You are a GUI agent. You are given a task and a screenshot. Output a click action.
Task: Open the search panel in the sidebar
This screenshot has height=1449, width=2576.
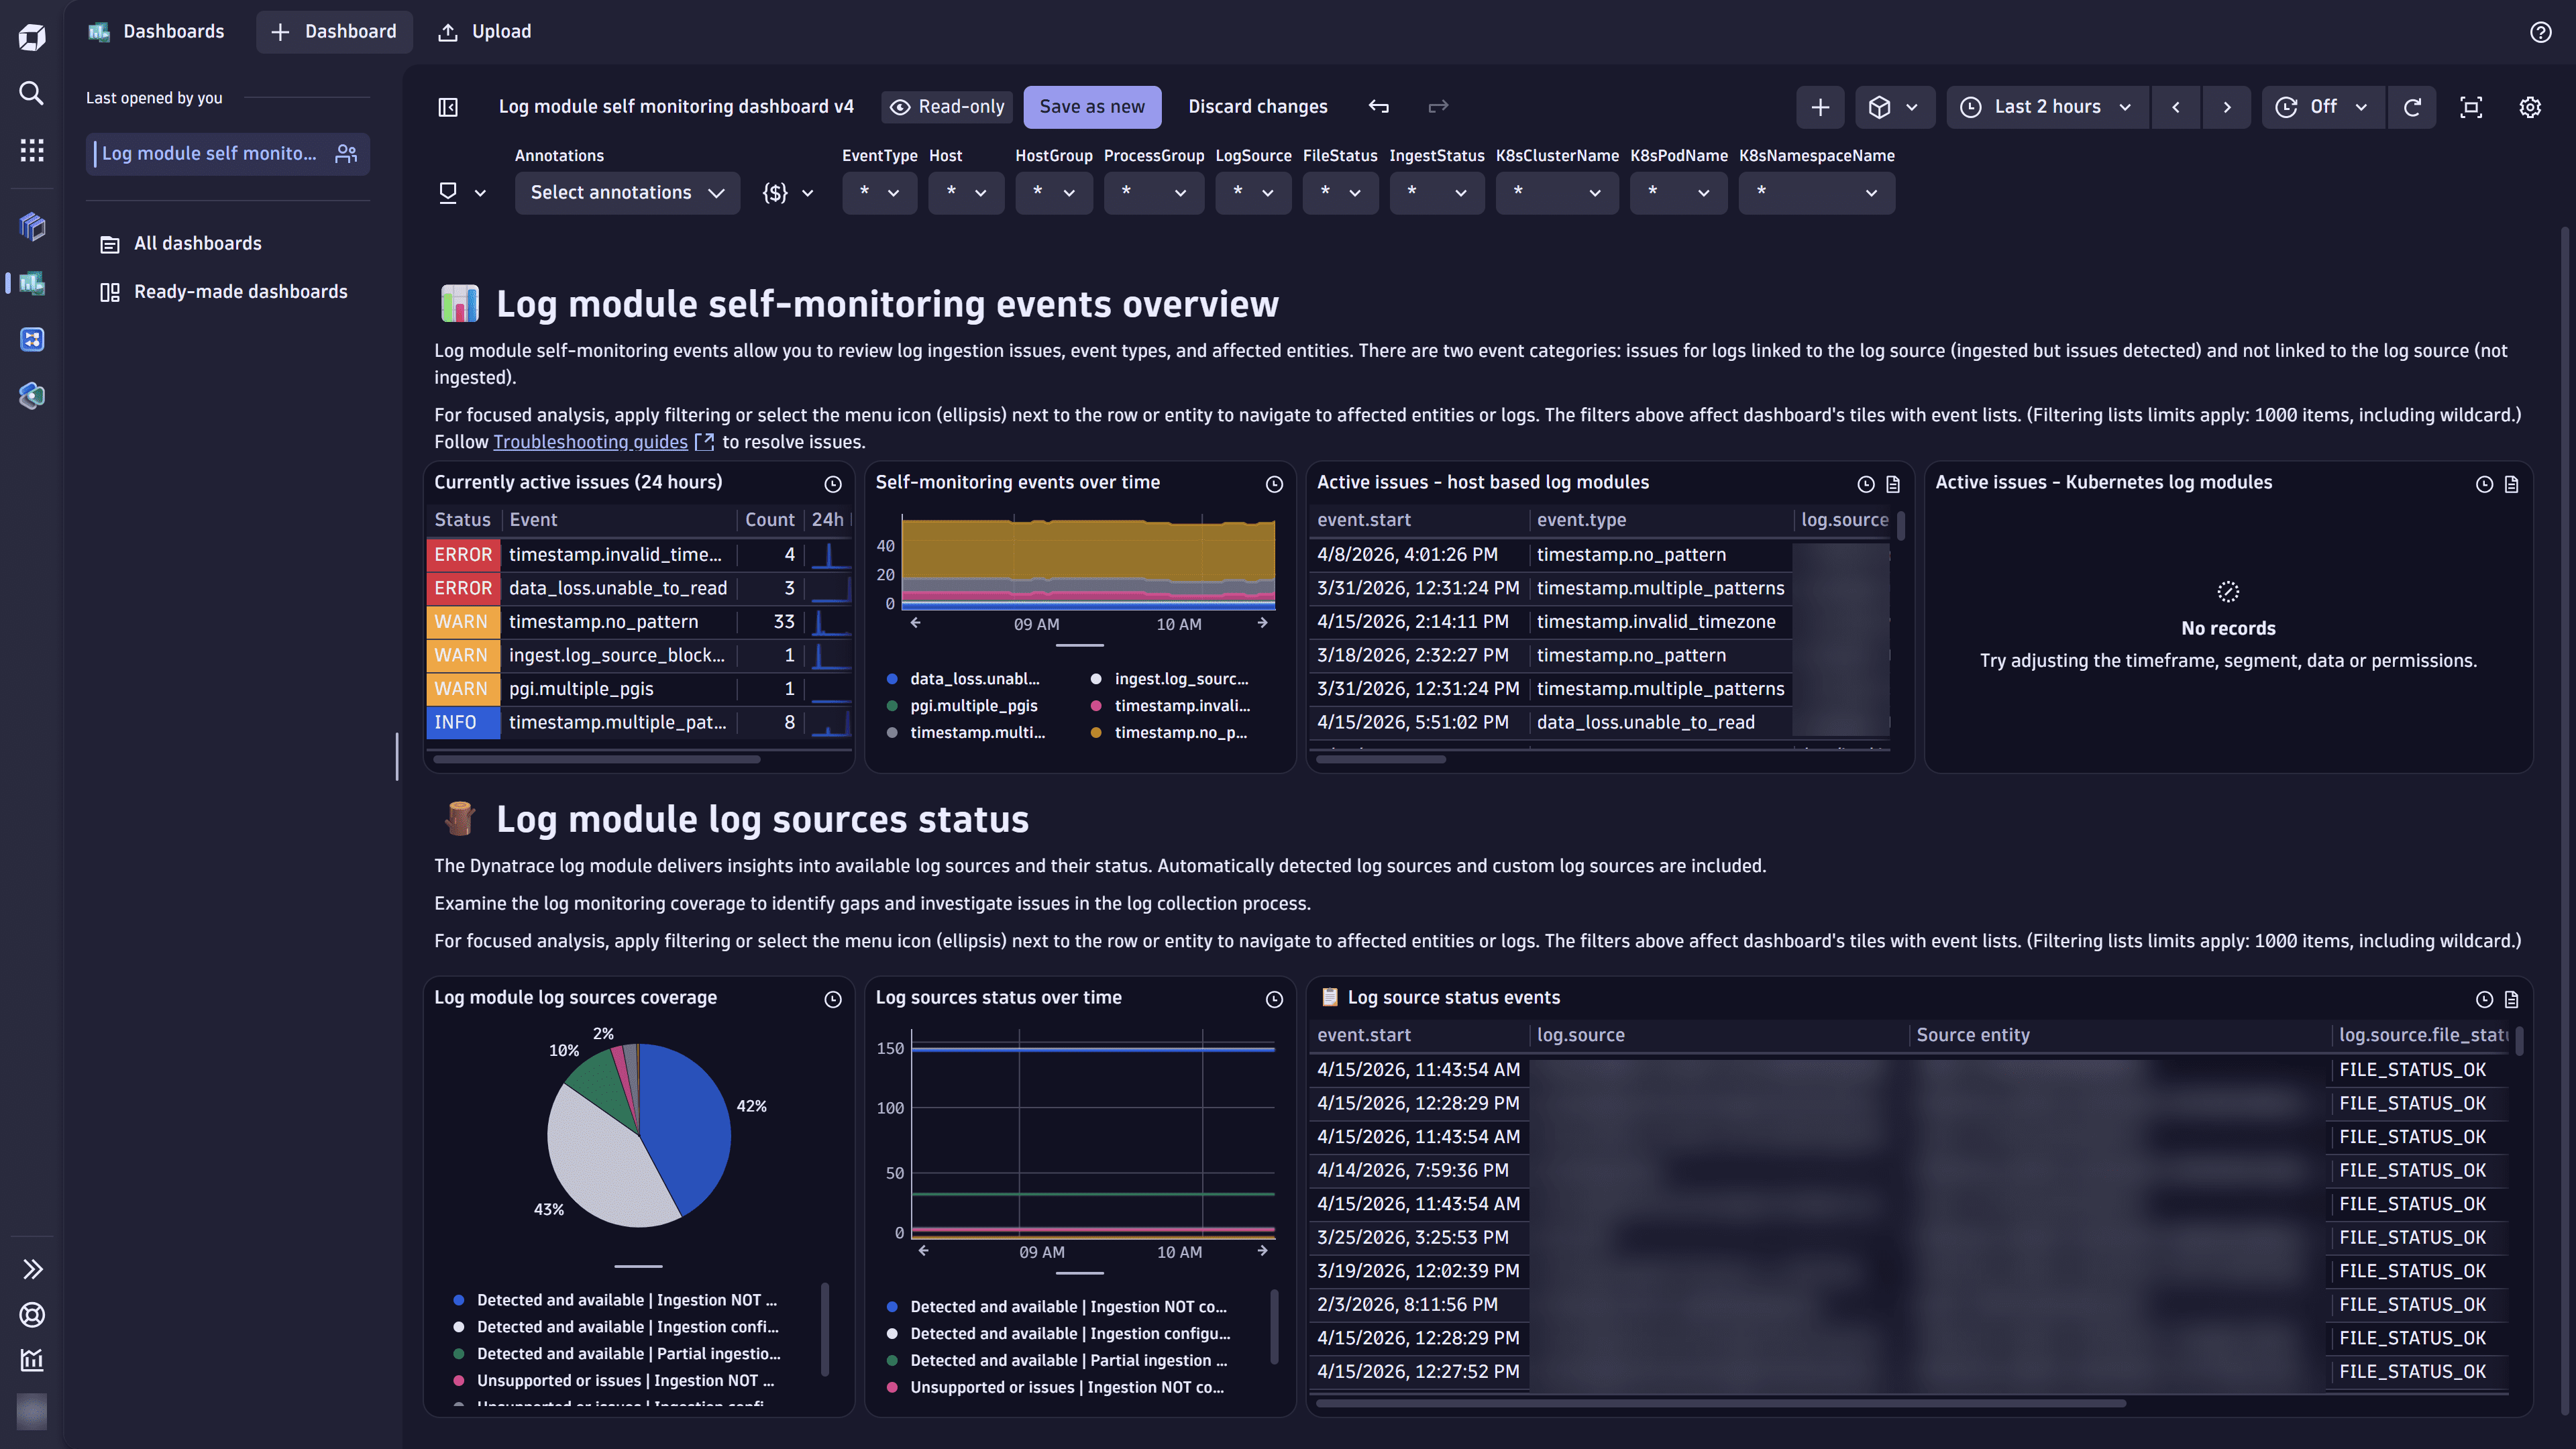tap(31, 93)
